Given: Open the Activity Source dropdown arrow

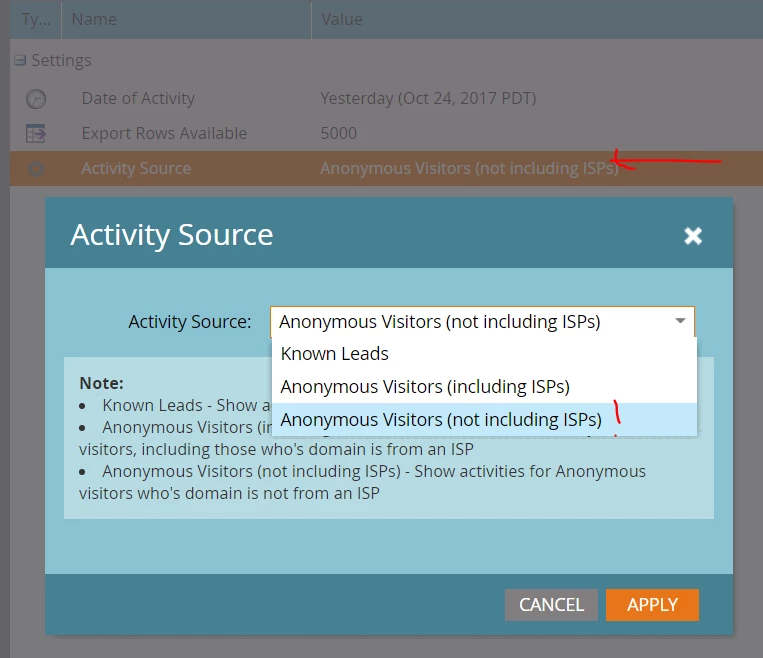Looking at the screenshot, I should 680,321.
